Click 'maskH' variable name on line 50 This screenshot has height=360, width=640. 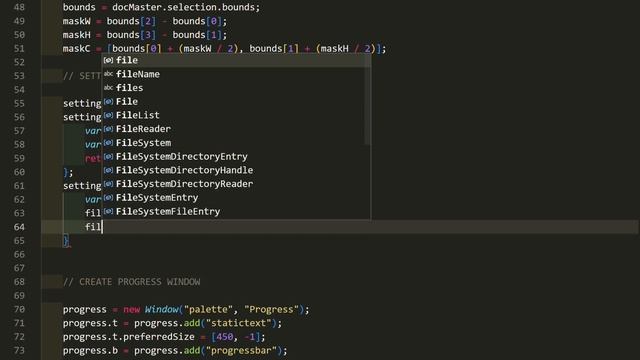click(x=76, y=35)
